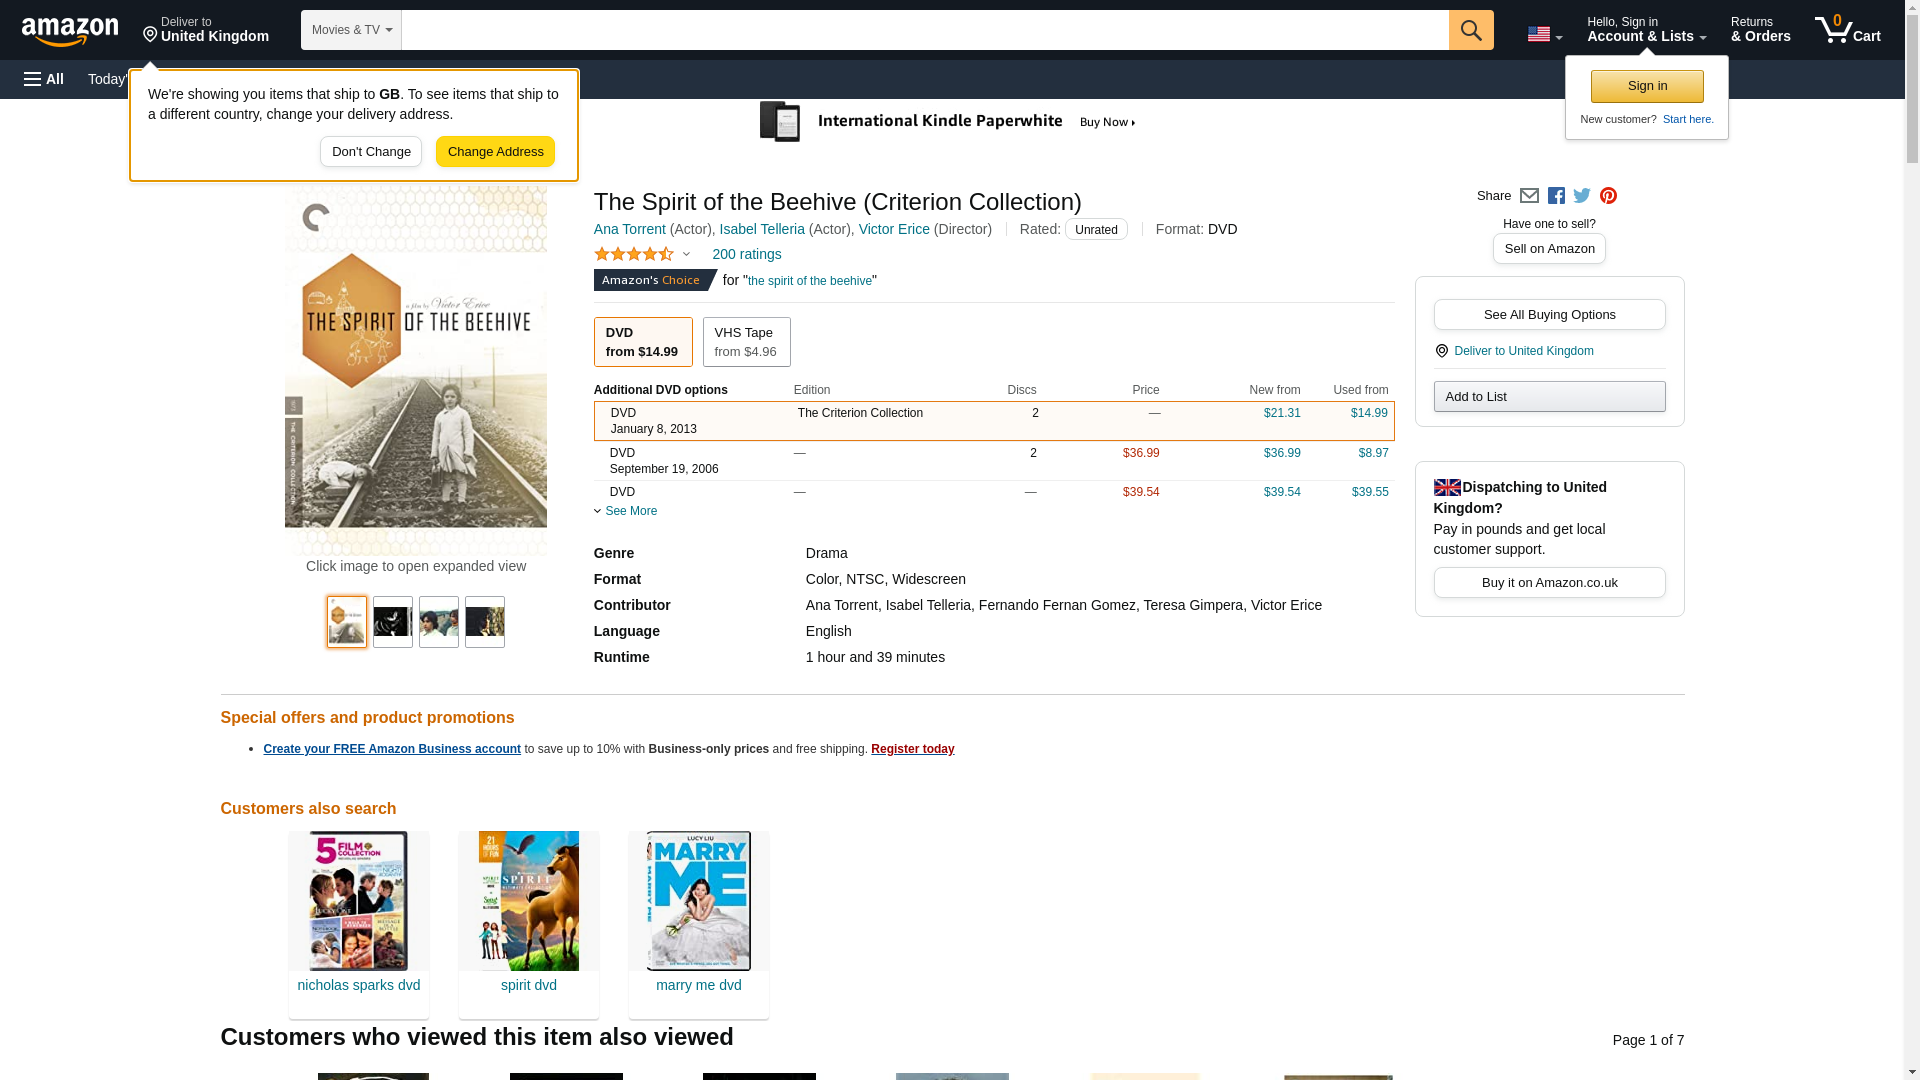This screenshot has width=1920, height=1080.
Task: Share on Twitter icon
Action: [1582, 196]
